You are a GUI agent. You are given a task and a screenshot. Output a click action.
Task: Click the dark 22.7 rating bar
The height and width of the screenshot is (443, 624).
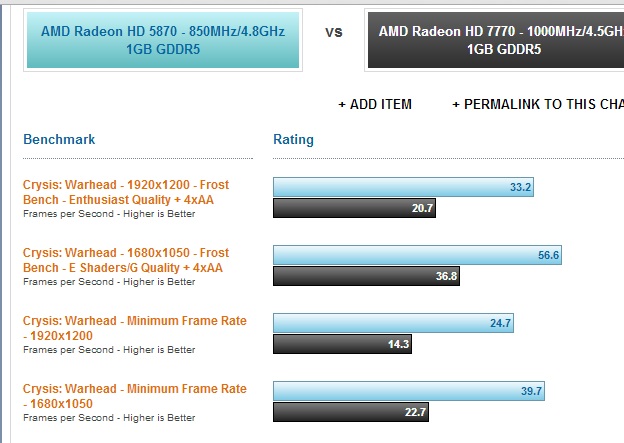tap(352, 412)
